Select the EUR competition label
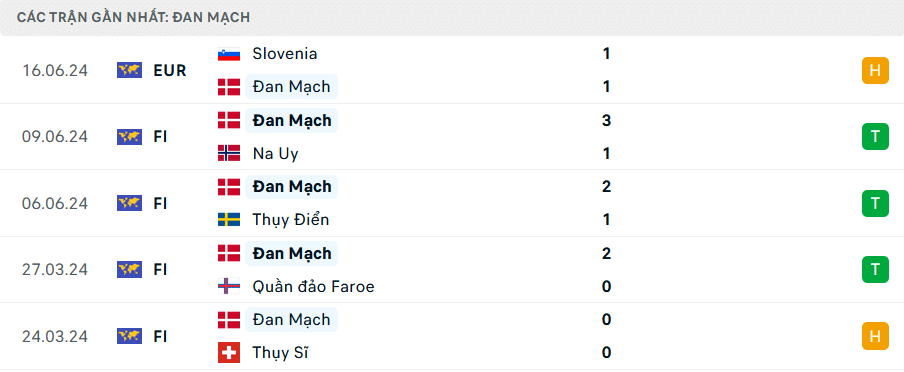Viewport: 904px width, 372px height. pyautogui.click(x=170, y=70)
